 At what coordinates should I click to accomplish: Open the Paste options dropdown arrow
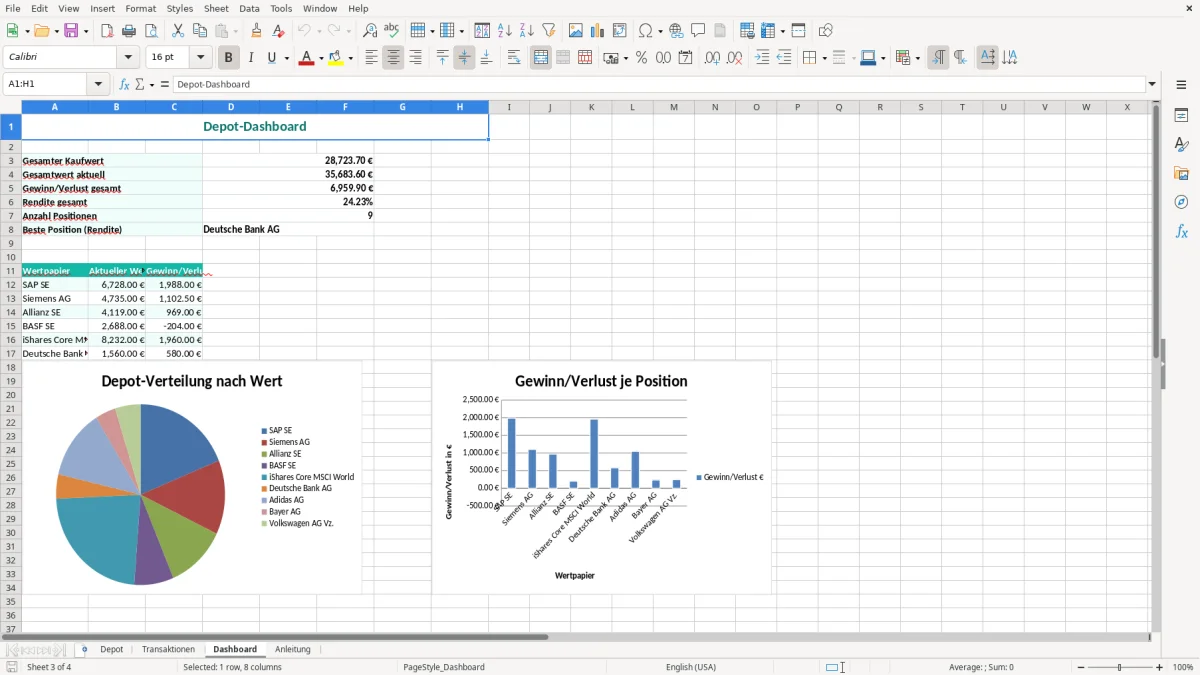[x=235, y=31]
